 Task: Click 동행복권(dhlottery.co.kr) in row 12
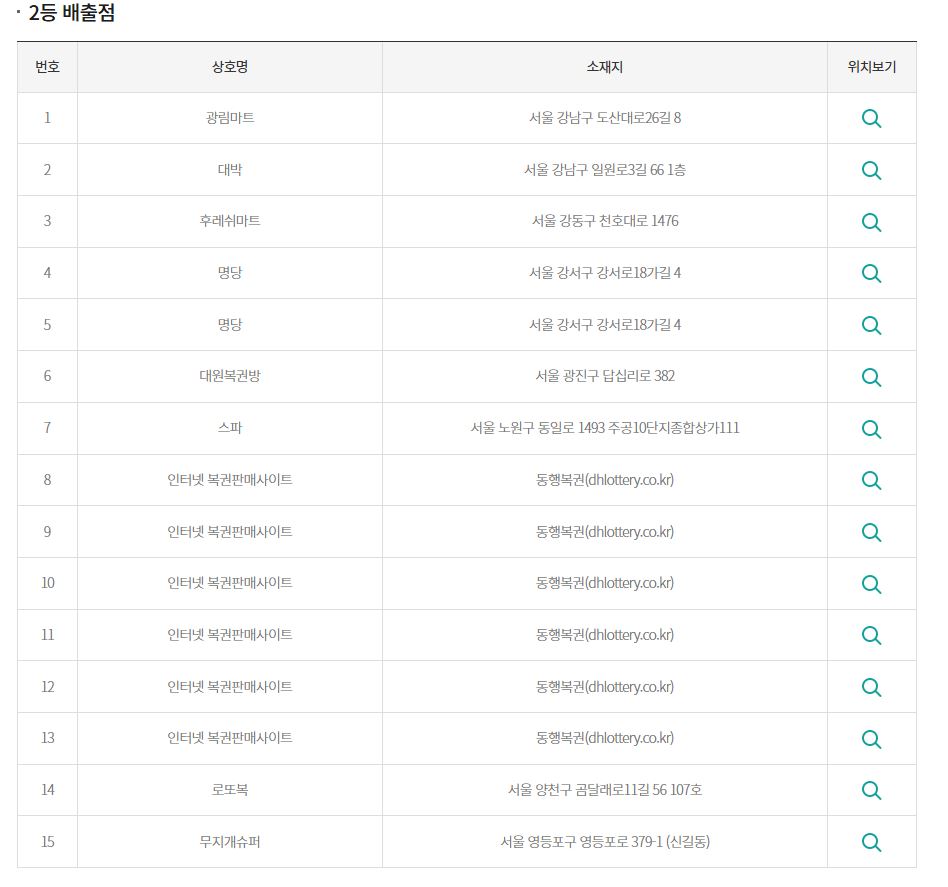pyautogui.click(x=605, y=687)
